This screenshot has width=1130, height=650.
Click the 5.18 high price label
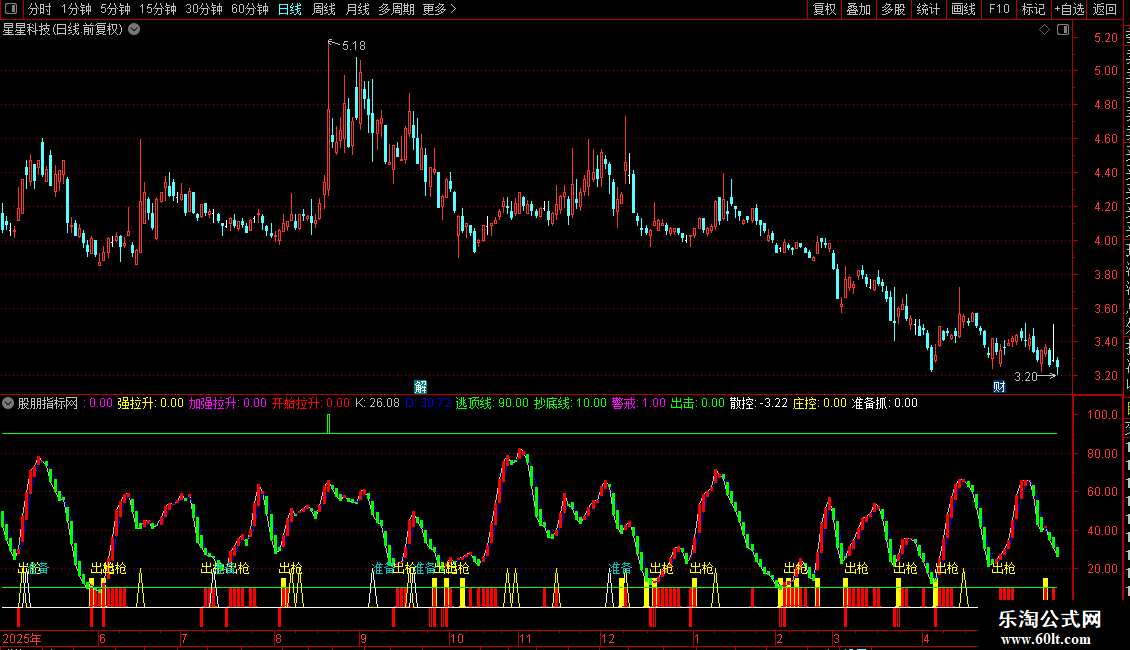coord(354,45)
